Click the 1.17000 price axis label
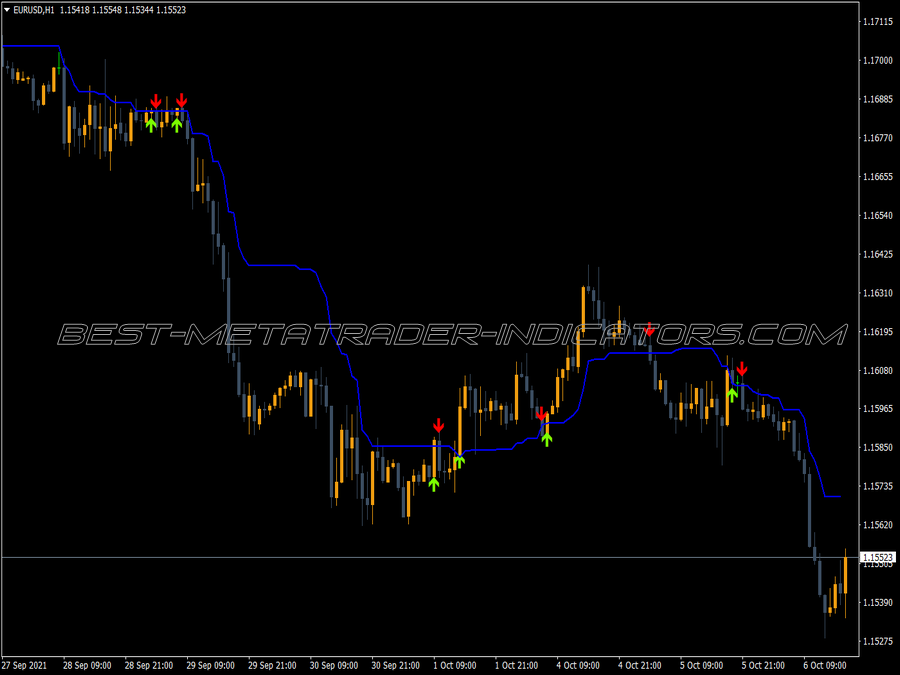This screenshot has width=900, height=675. [878, 60]
